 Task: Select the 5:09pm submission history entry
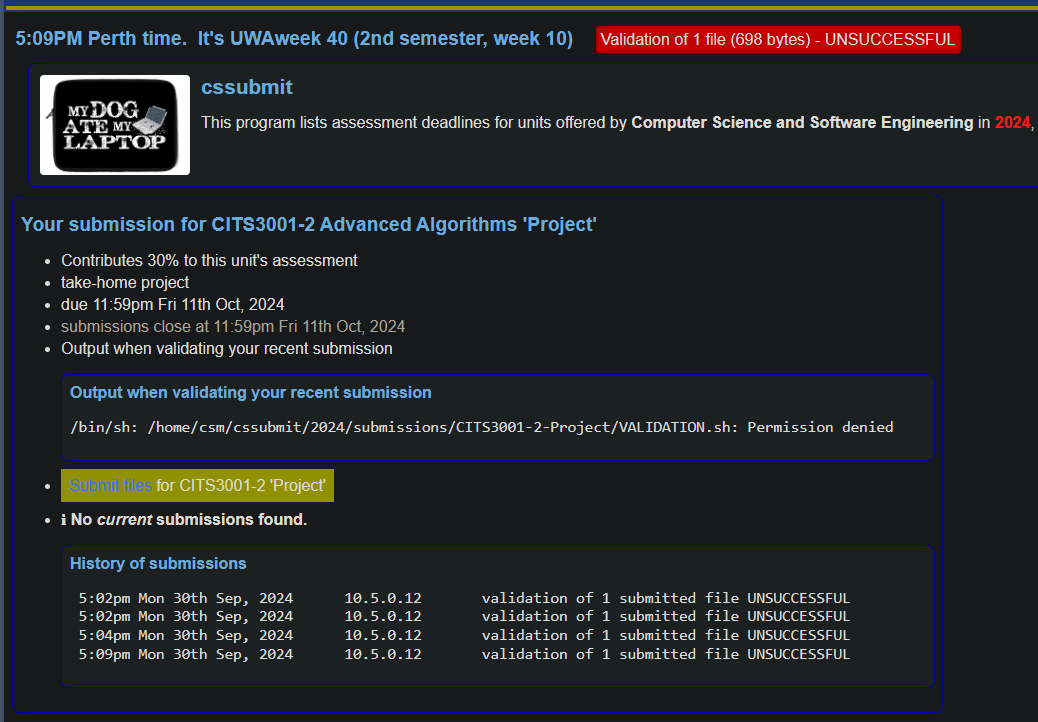pos(464,654)
